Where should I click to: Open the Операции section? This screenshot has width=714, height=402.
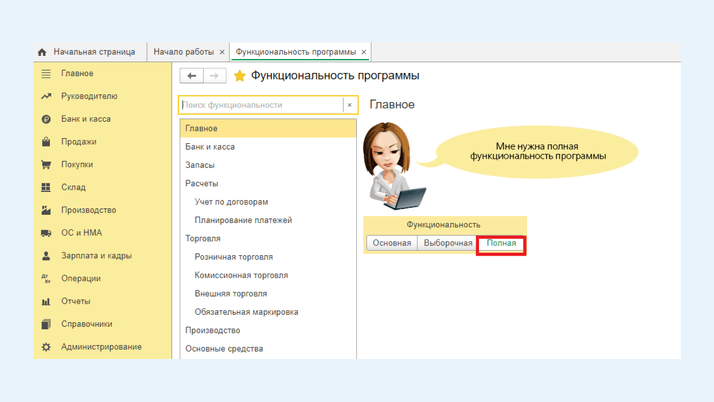coord(81,278)
